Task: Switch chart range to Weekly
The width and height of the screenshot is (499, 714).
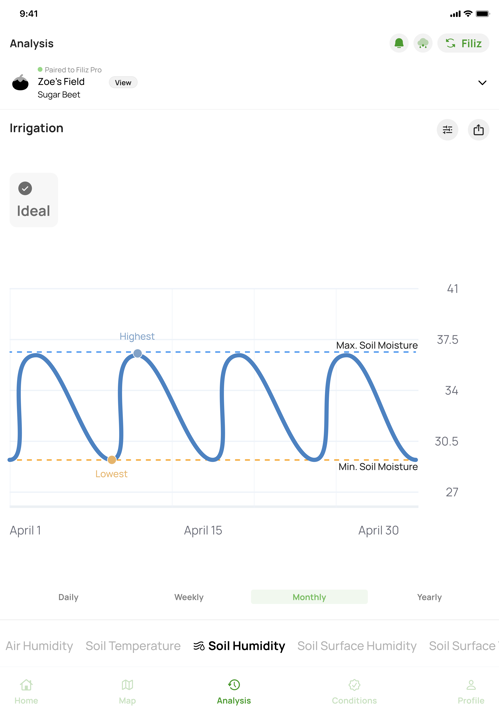Action: click(189, 597)
